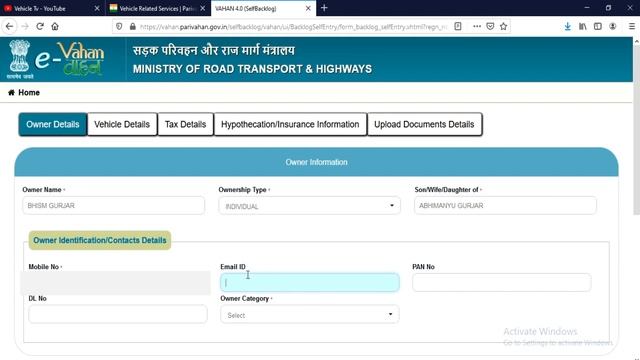Screen dimensions: 640x360
Task: Open the Hypothecation/Insurance Information tab
Action: 290,124
